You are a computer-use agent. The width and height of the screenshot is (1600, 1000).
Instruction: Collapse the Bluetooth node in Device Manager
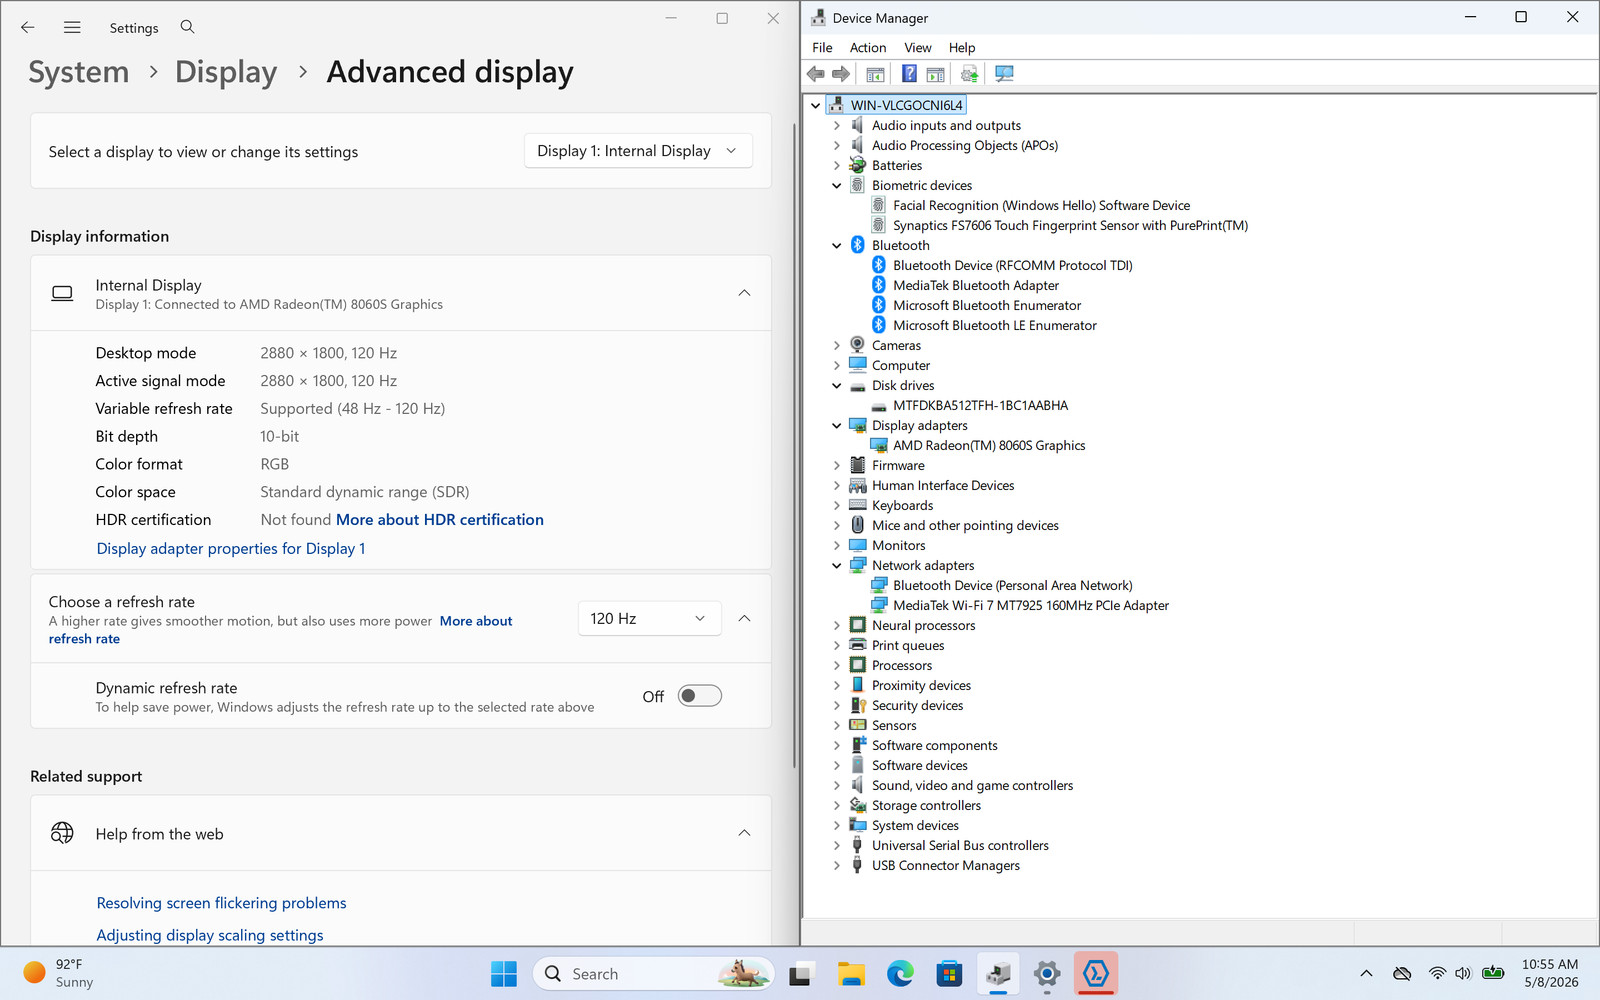tap(837, 245)
